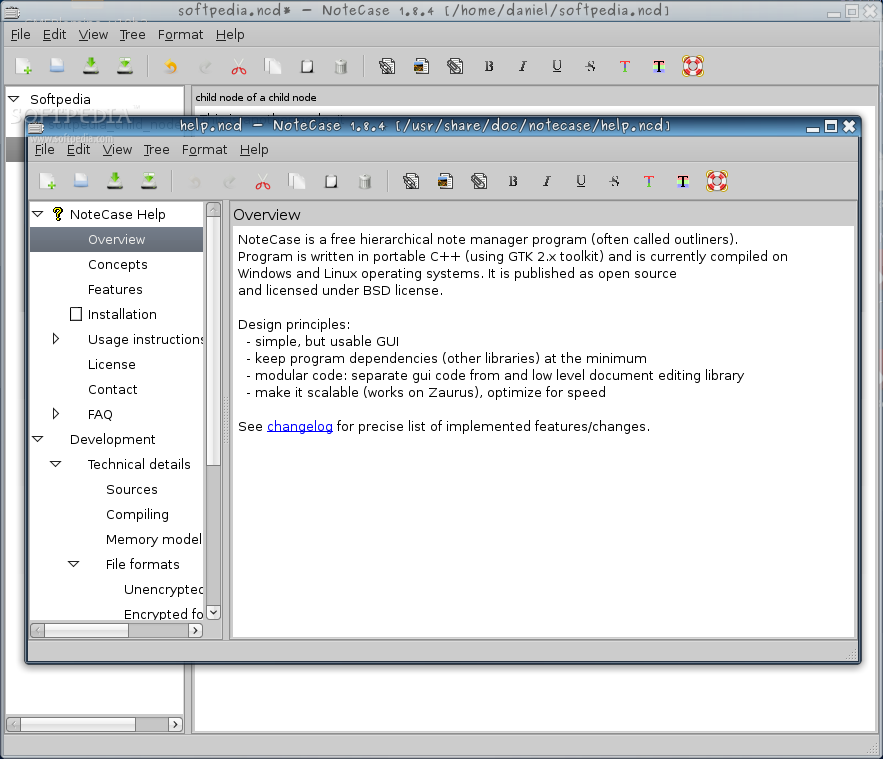Viewport: 883px width, 759px height.
Task: Open Tree menu in softpedia.ncd window
Action: point(132,35)
